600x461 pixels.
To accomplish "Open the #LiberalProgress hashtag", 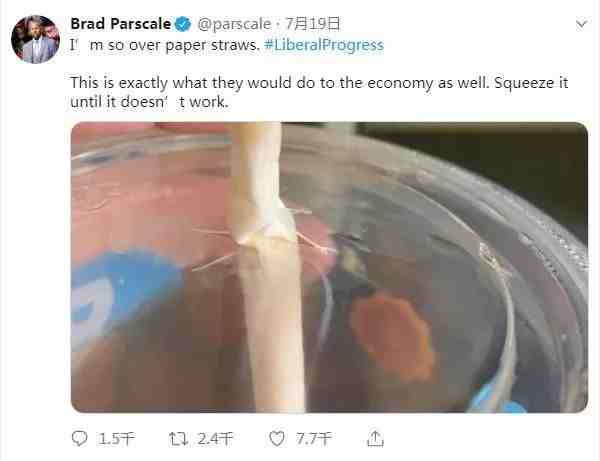I will 324,45.
